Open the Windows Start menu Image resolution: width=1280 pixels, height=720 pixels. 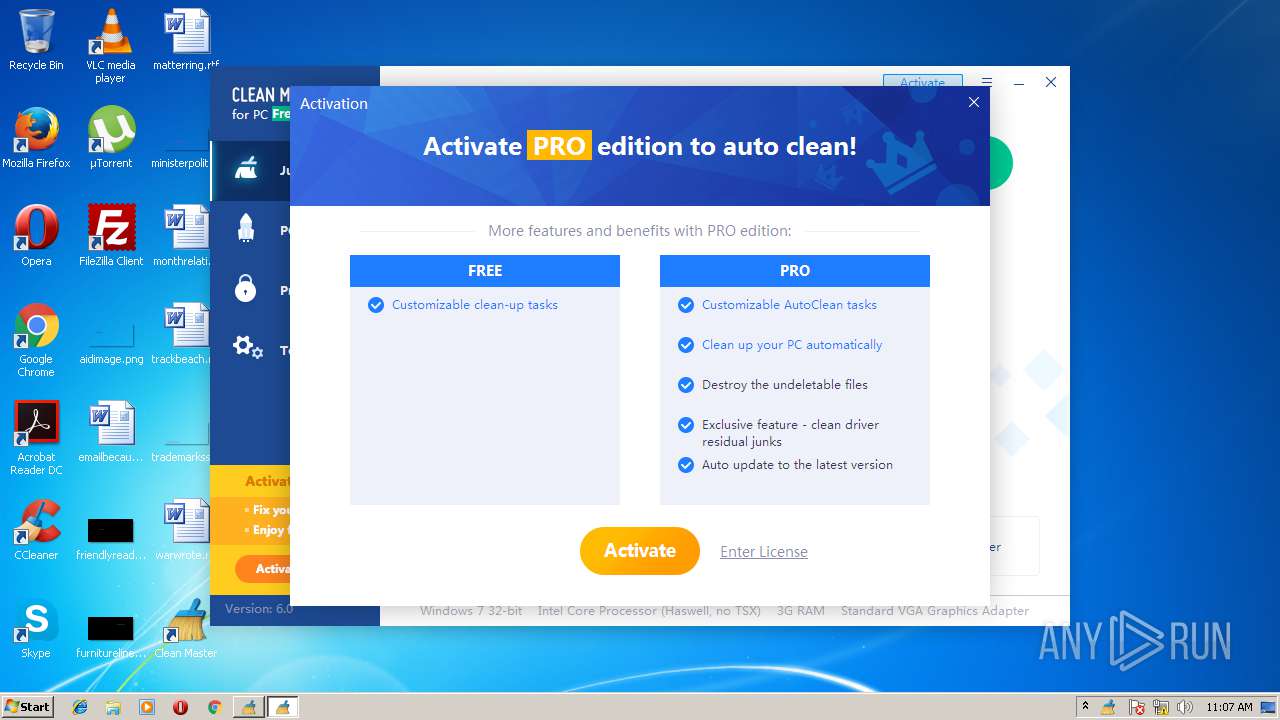pos(28,706)
